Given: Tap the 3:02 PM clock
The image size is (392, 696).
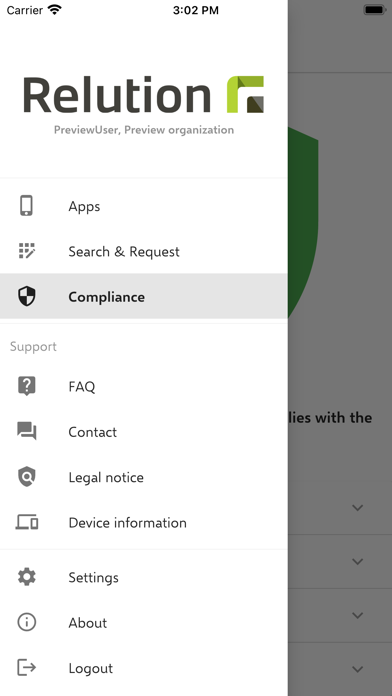Looking at the screenshot, I should coord(196,10).
